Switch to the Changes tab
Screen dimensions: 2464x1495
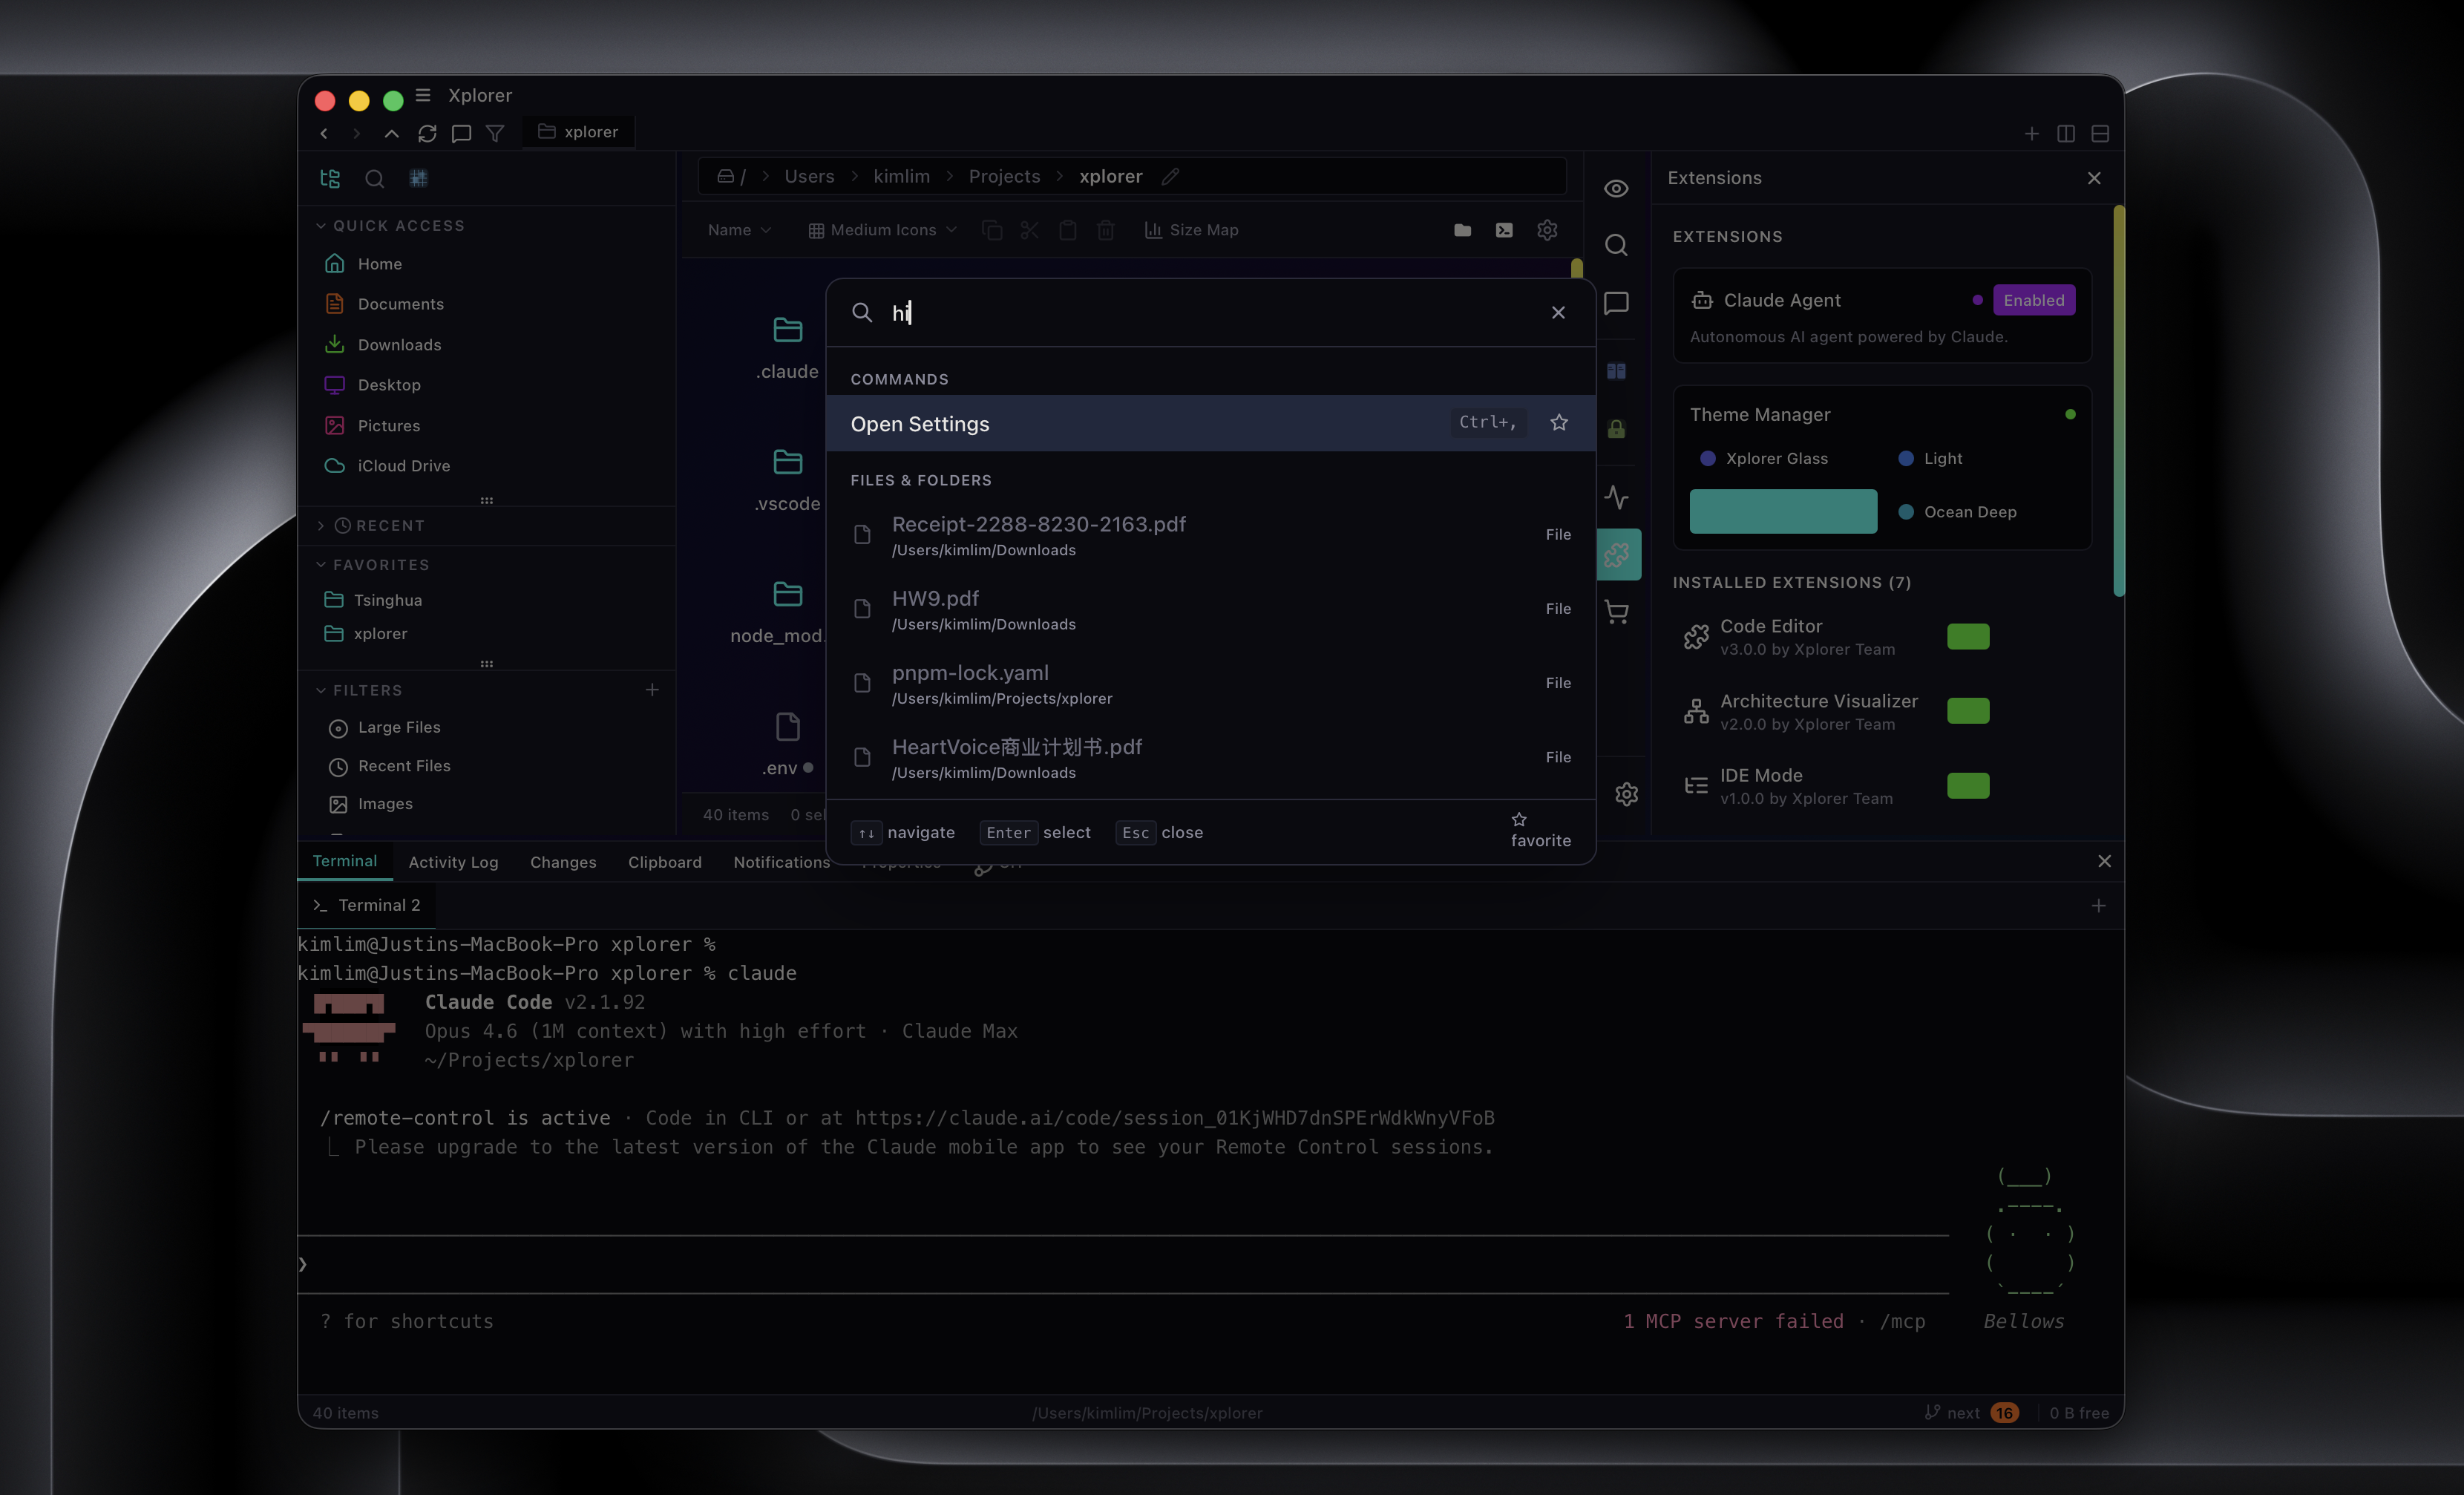click(x=562, y=862)
